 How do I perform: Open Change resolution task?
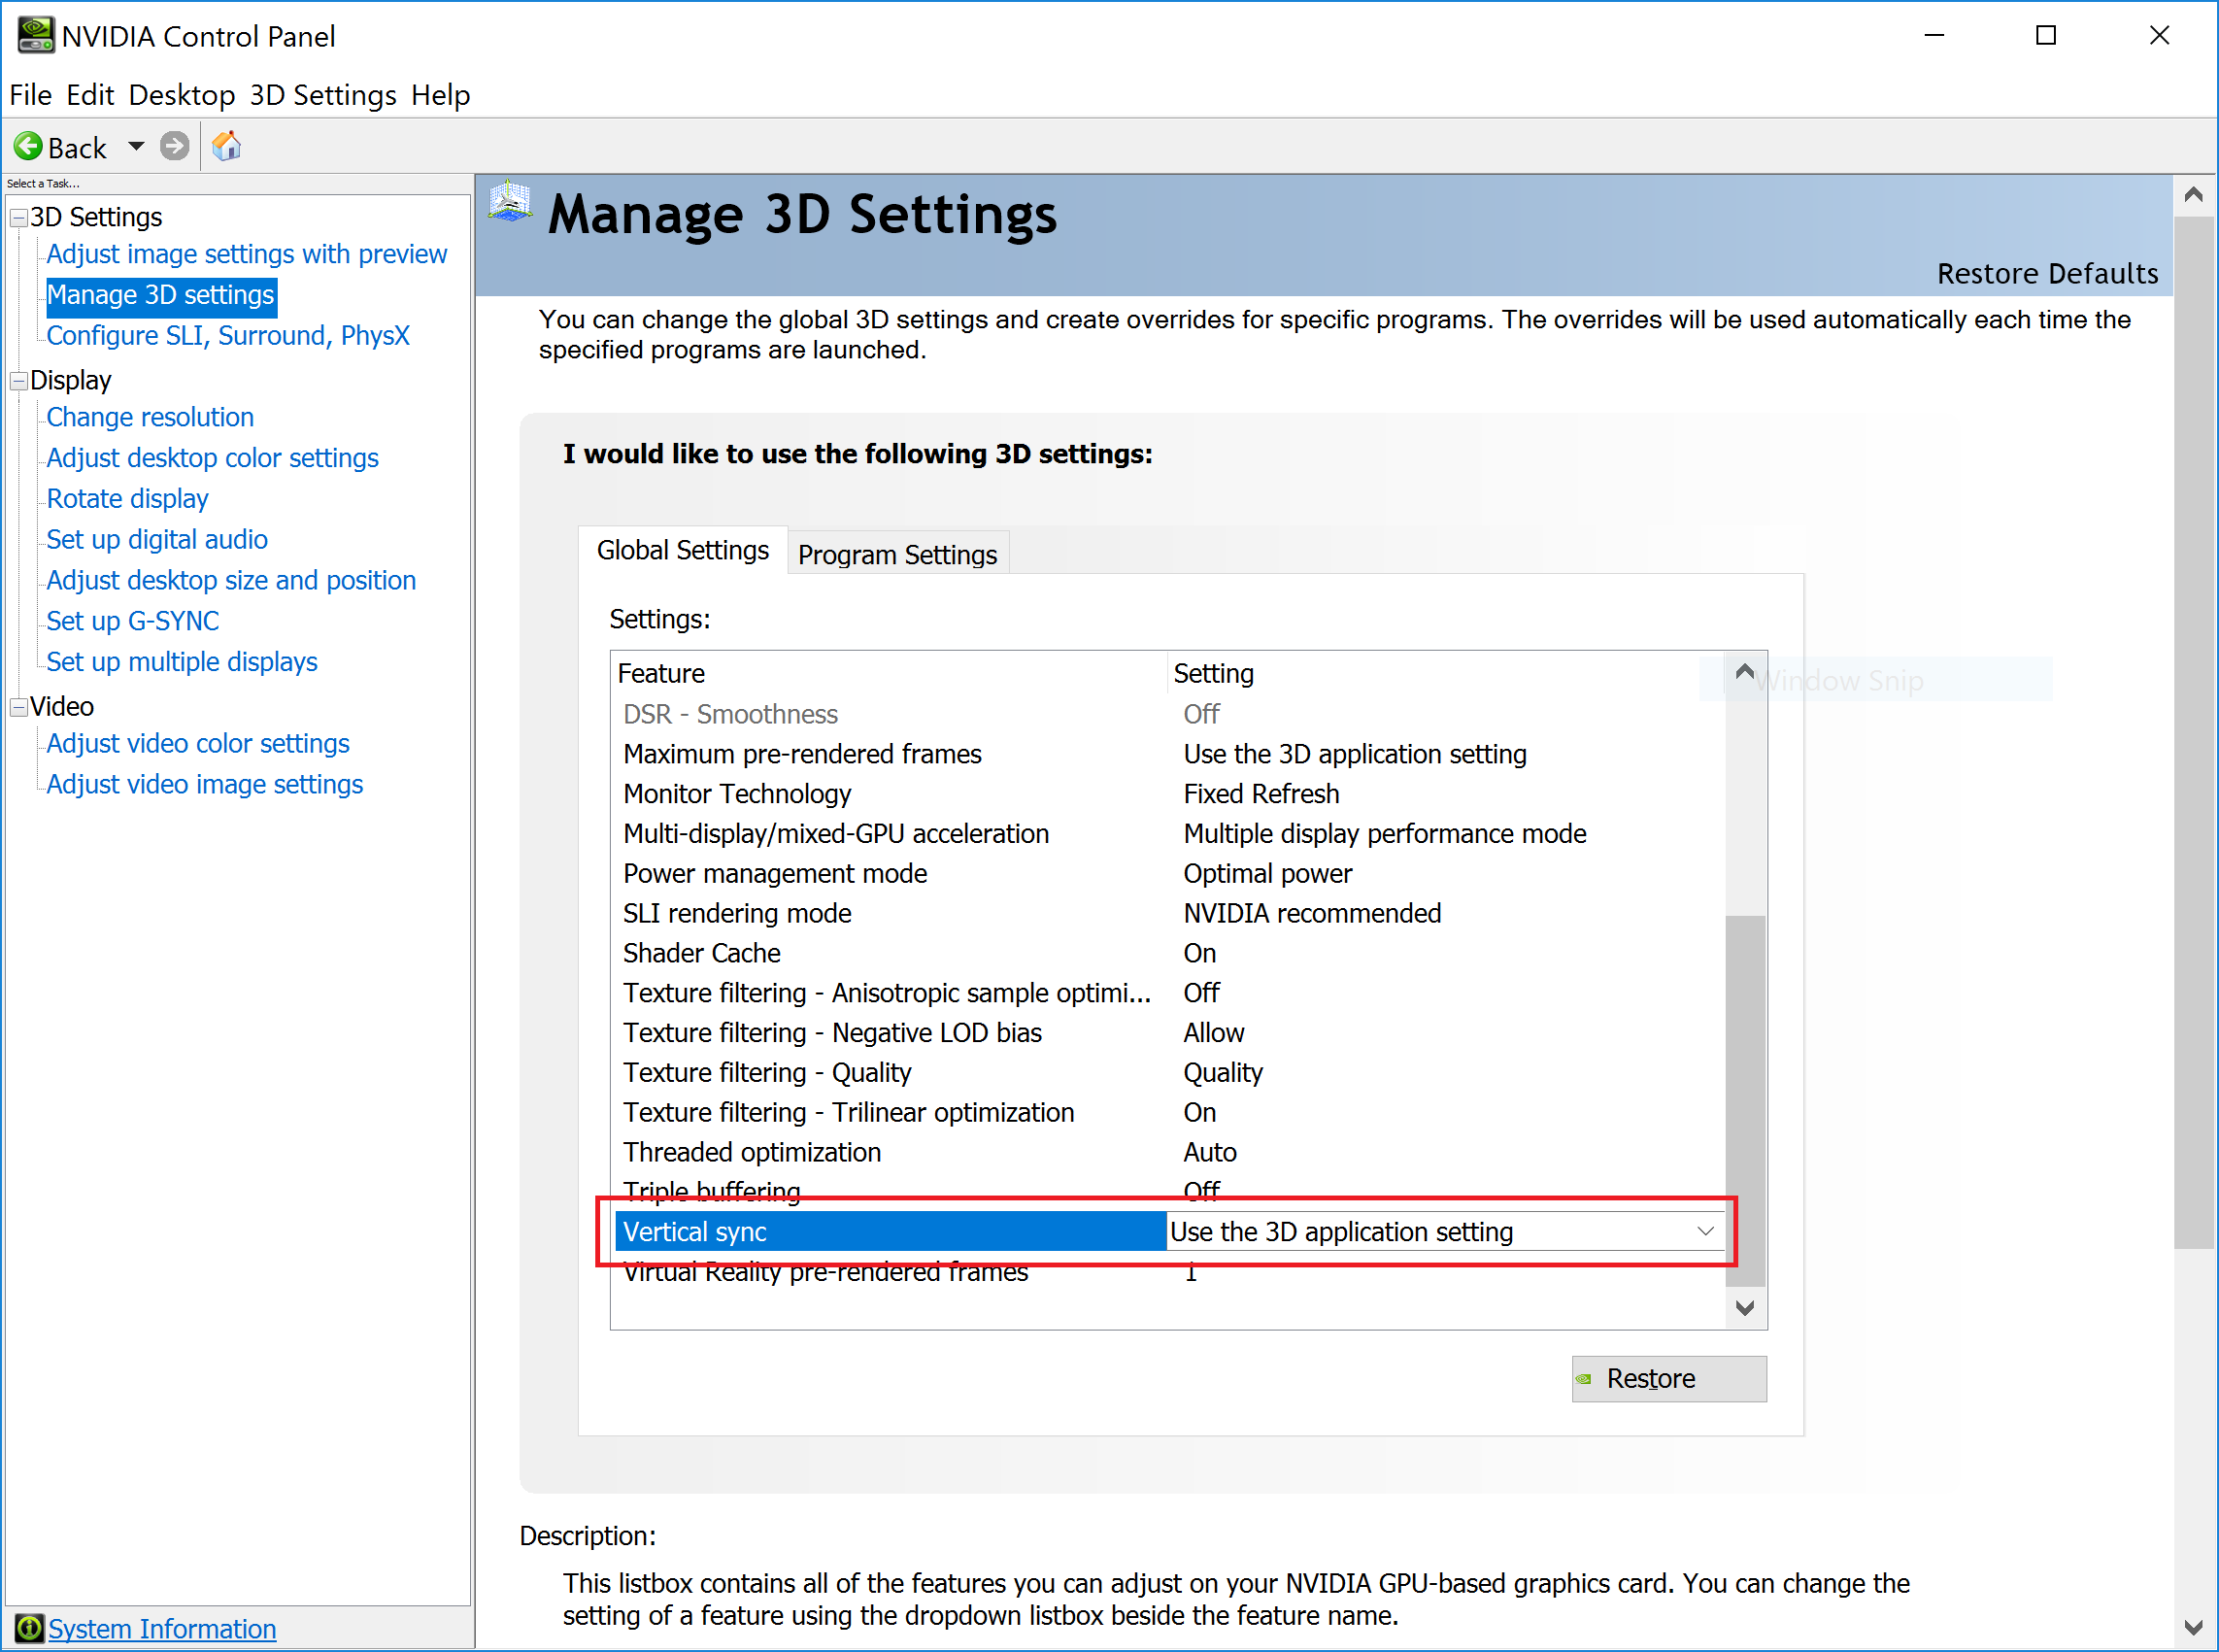click(150, 417)
